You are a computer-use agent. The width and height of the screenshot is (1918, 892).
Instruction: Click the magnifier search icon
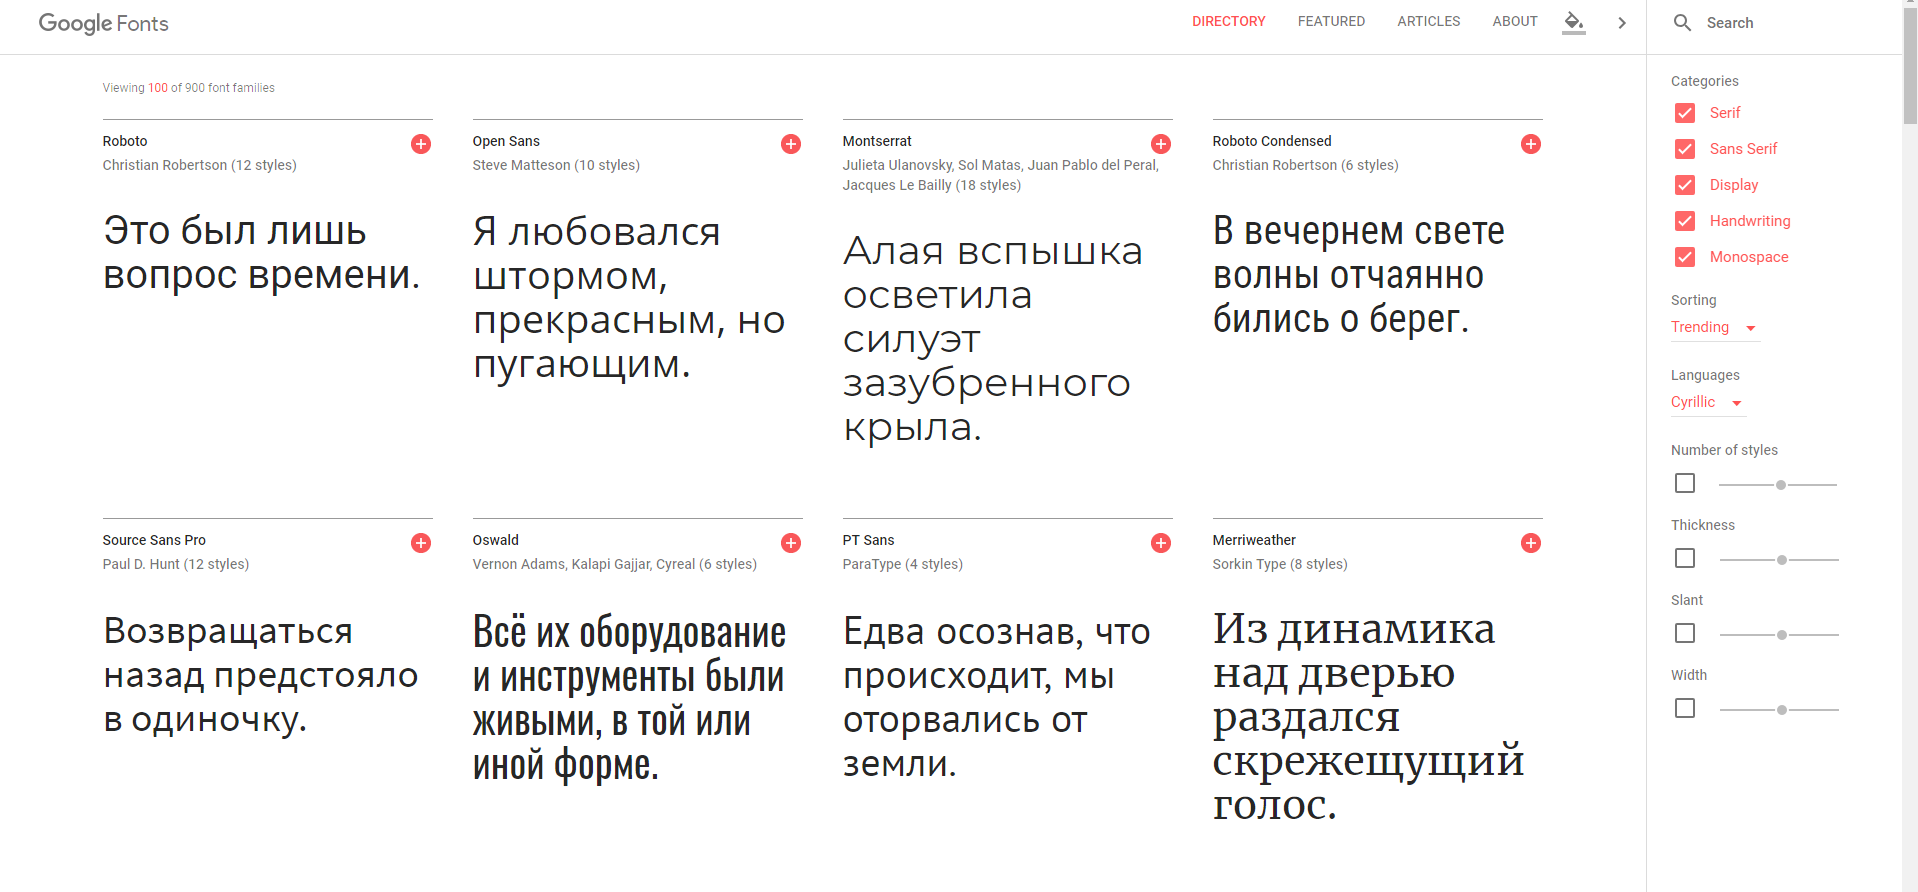pyautogui.click(x=1683, y=23)
